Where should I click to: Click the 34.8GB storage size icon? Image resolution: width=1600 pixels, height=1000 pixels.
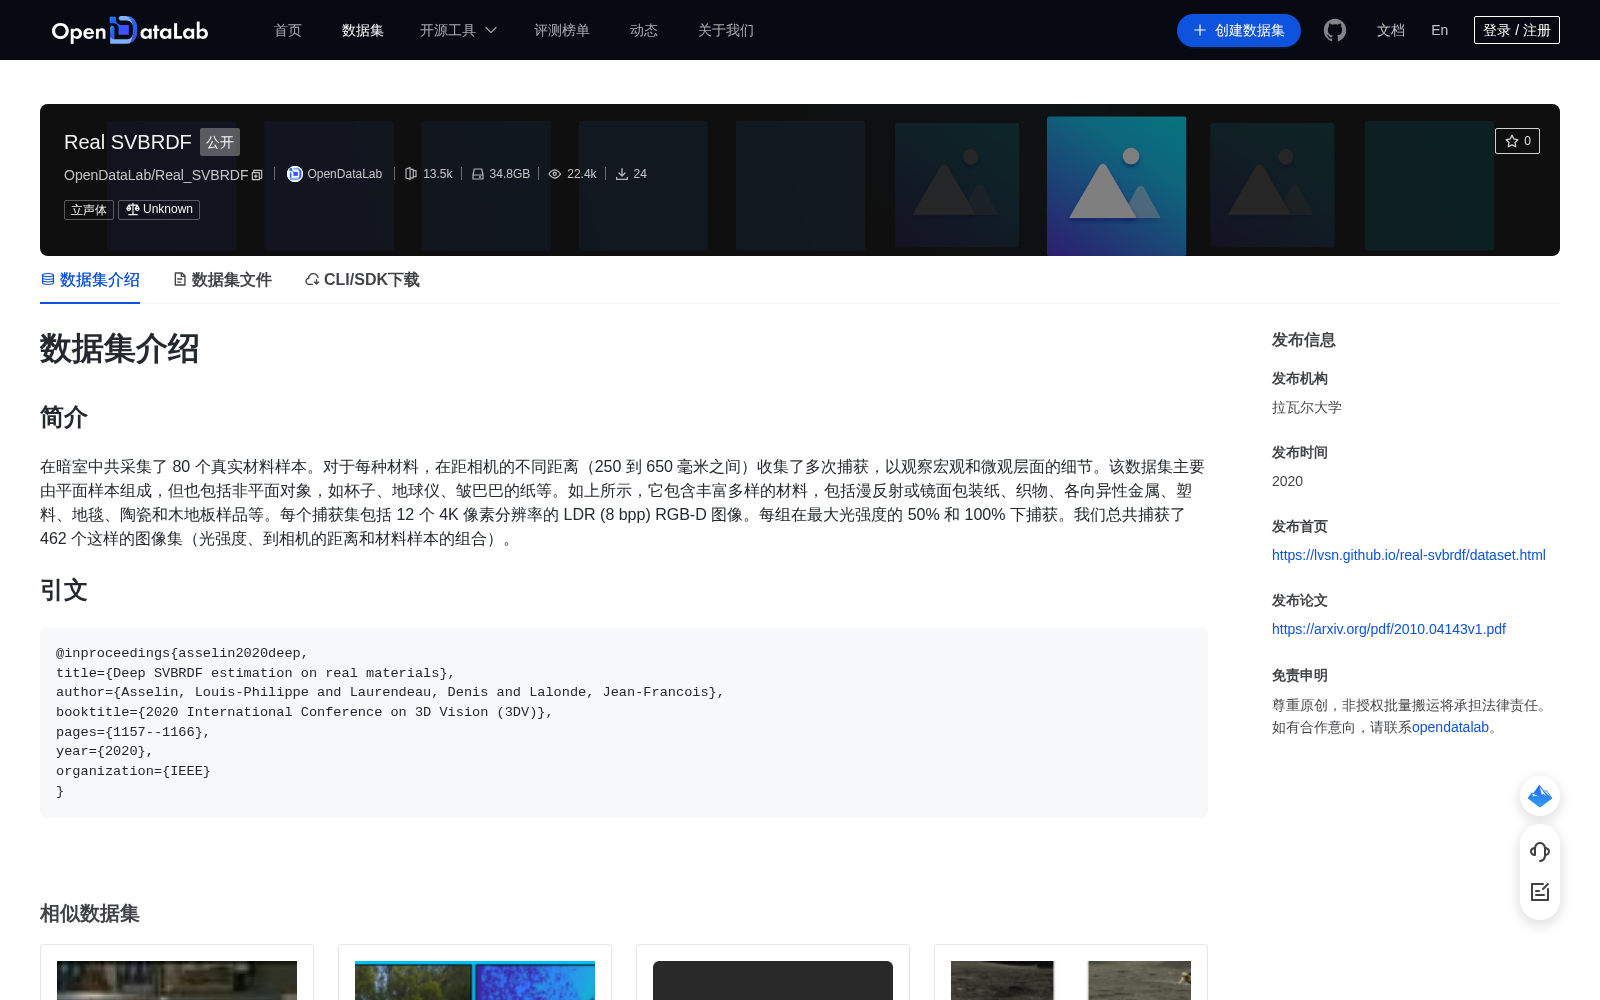[478, 174]
